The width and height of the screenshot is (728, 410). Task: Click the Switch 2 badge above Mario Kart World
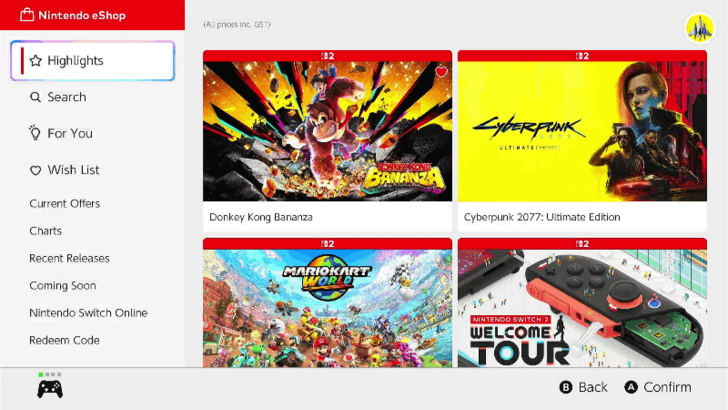[327, 244]
